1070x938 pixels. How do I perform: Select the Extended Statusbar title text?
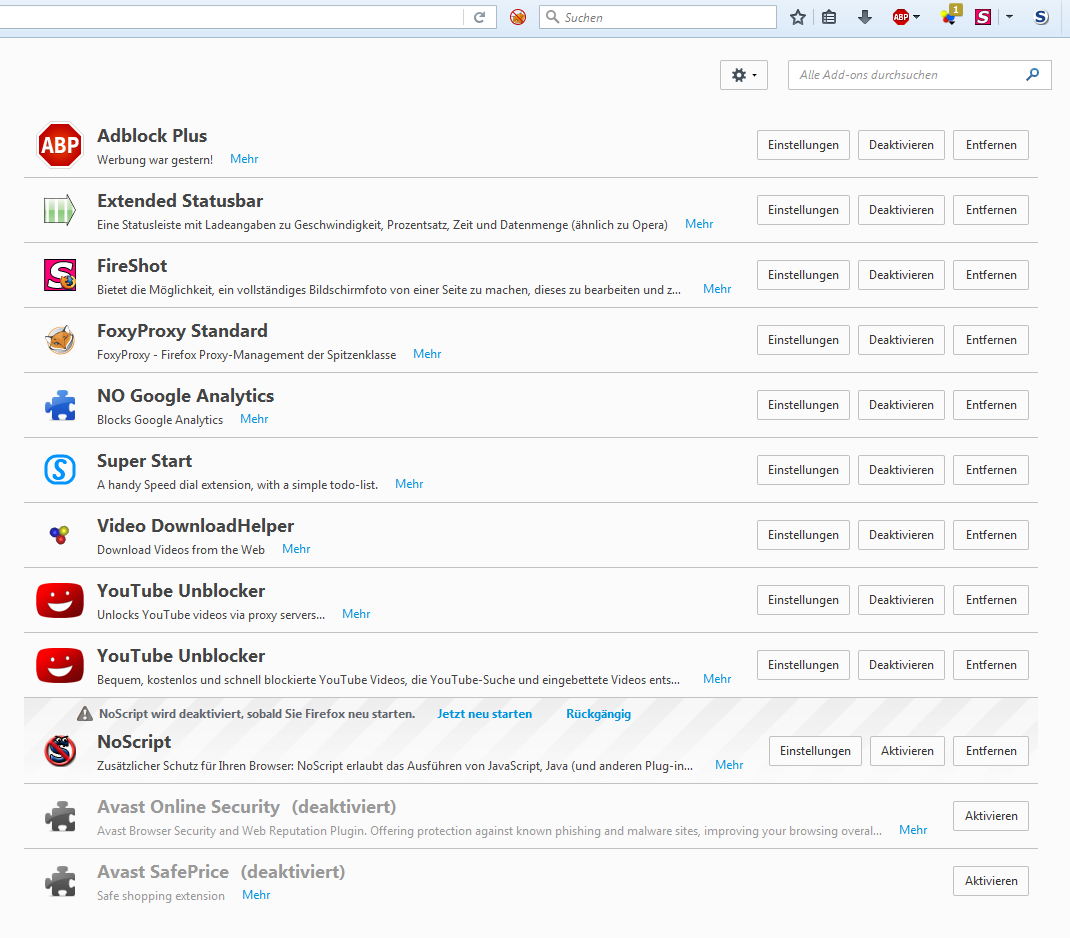tap(179, 201)
